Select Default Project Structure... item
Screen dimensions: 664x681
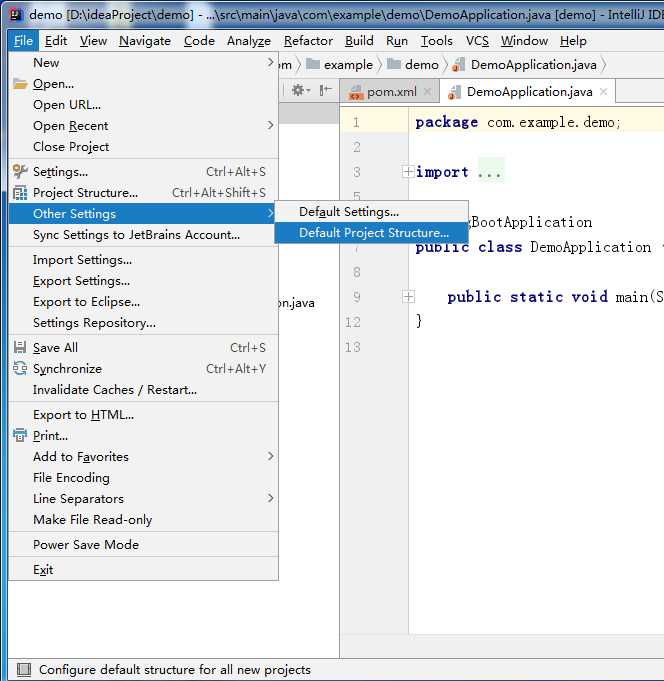(x=372, y=233)
